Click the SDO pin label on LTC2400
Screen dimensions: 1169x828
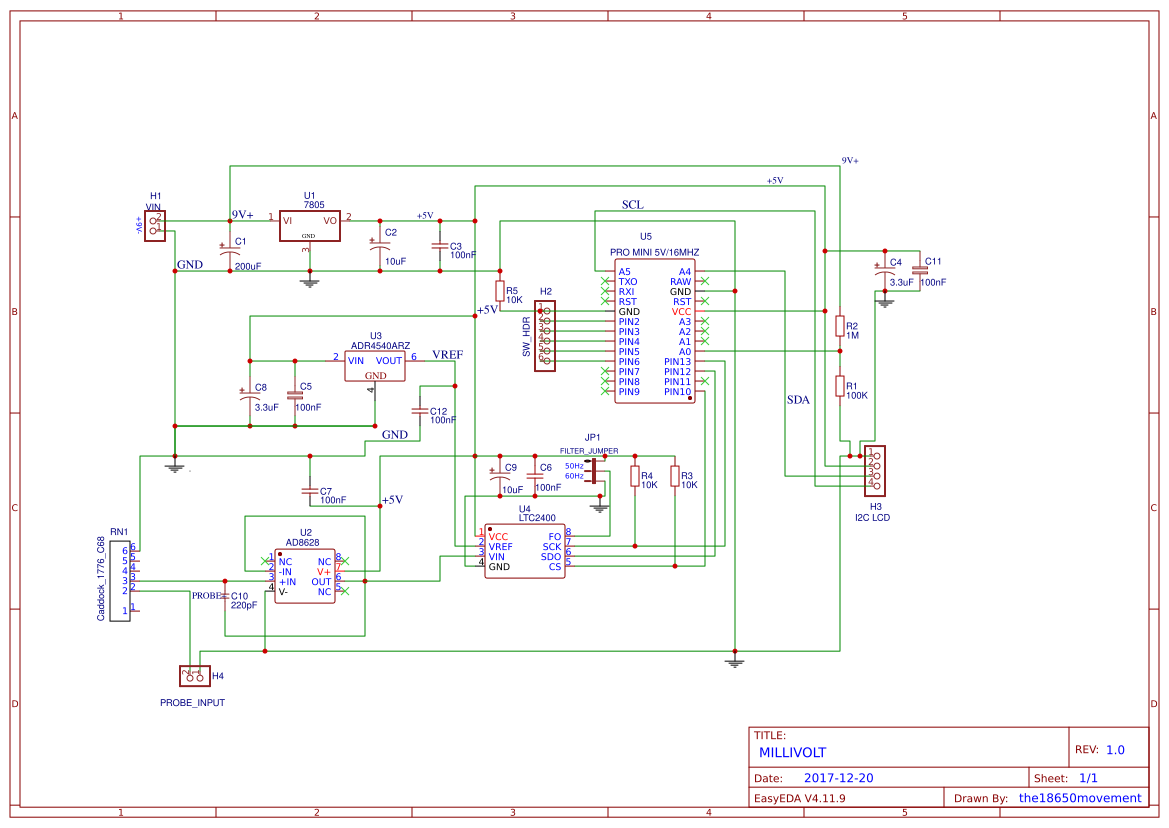click(551, 557)
